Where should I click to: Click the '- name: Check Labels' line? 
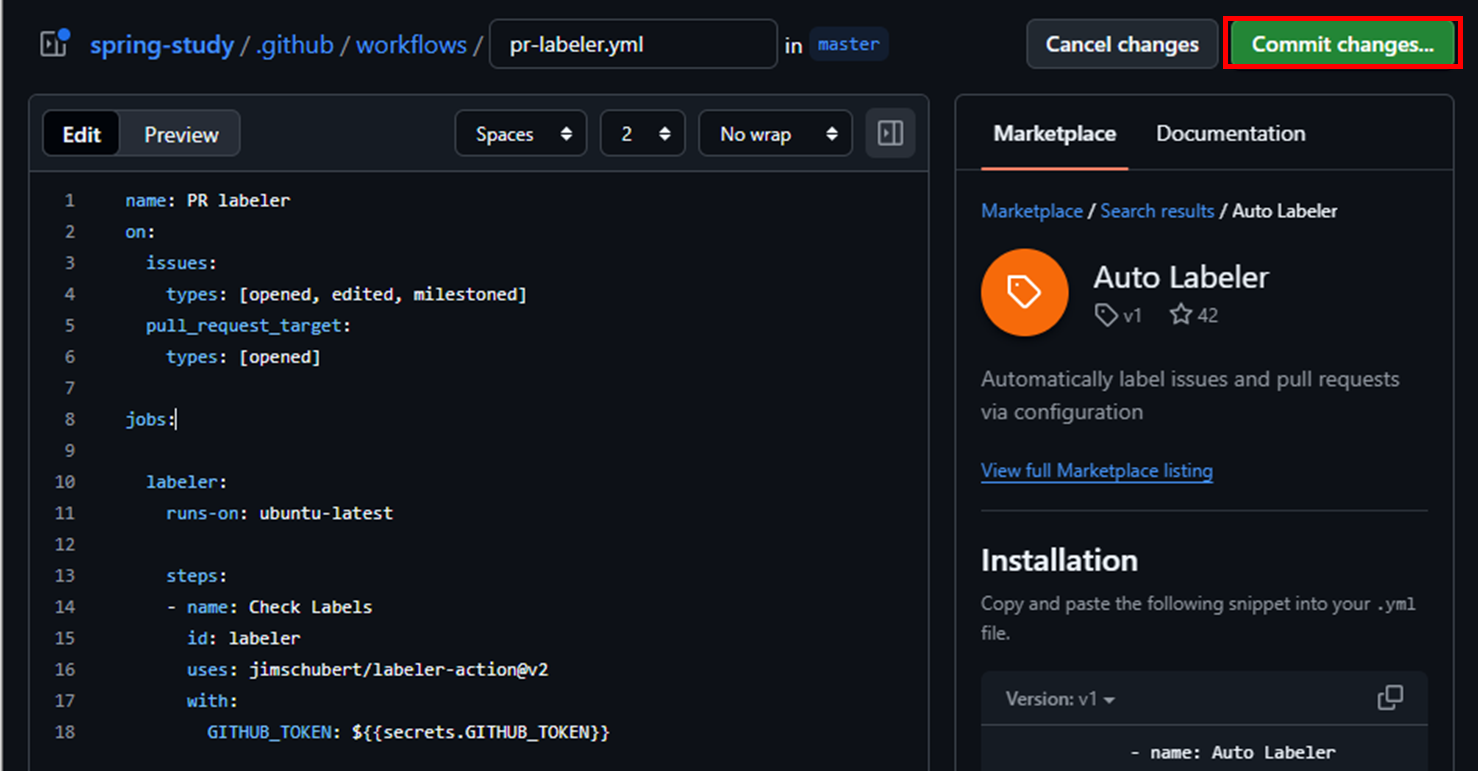tap(269, 607)
